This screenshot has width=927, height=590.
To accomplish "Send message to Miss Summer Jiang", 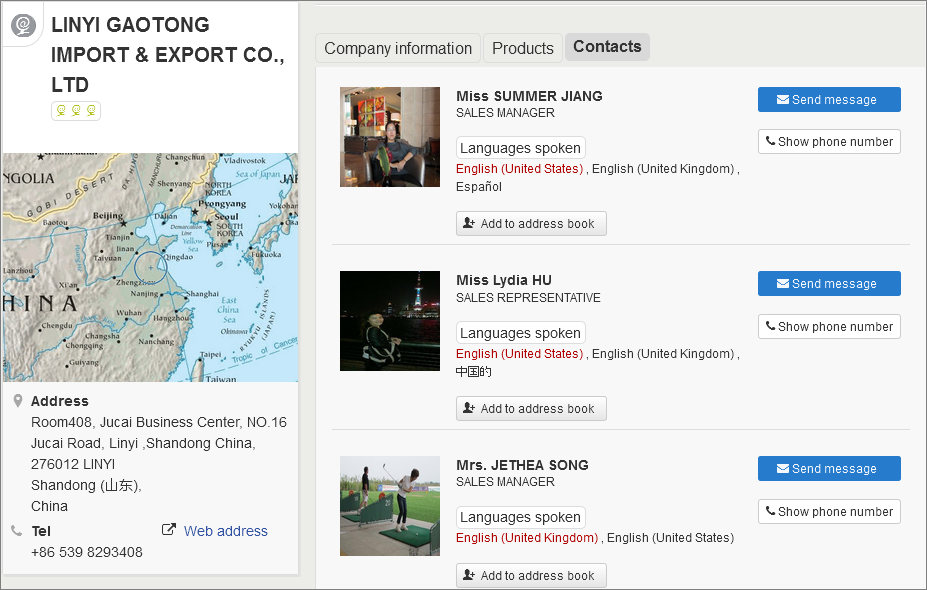I will tap(829, 99).
